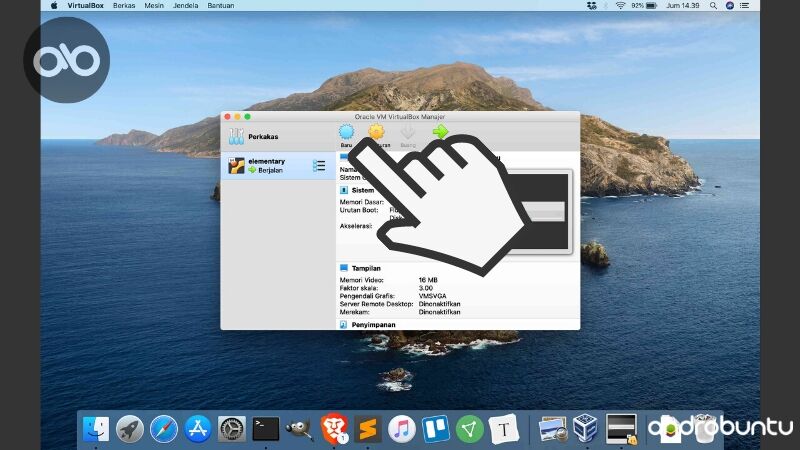Zoom the VirtualBox Manajer window

(x=247, y=117)
